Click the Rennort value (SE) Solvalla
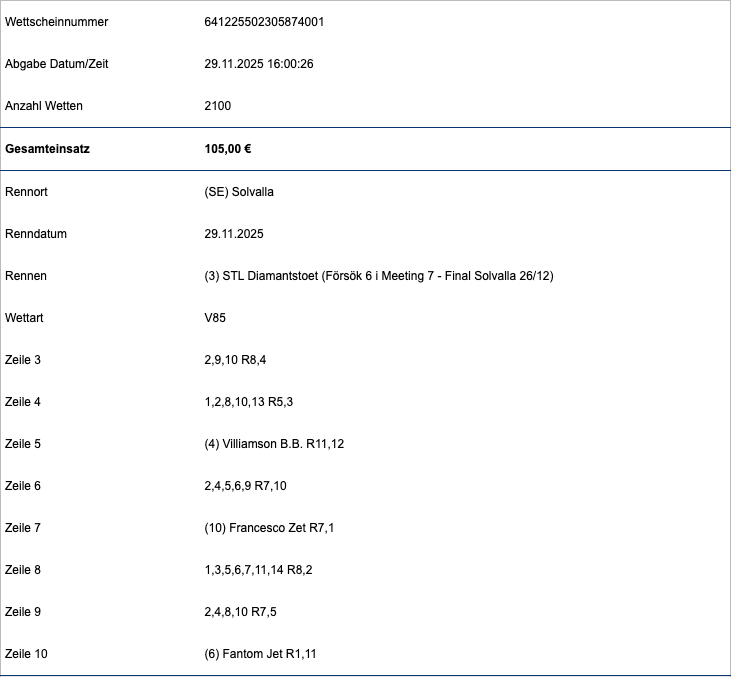Screen dimensions: 731x677 pos(238,192)
